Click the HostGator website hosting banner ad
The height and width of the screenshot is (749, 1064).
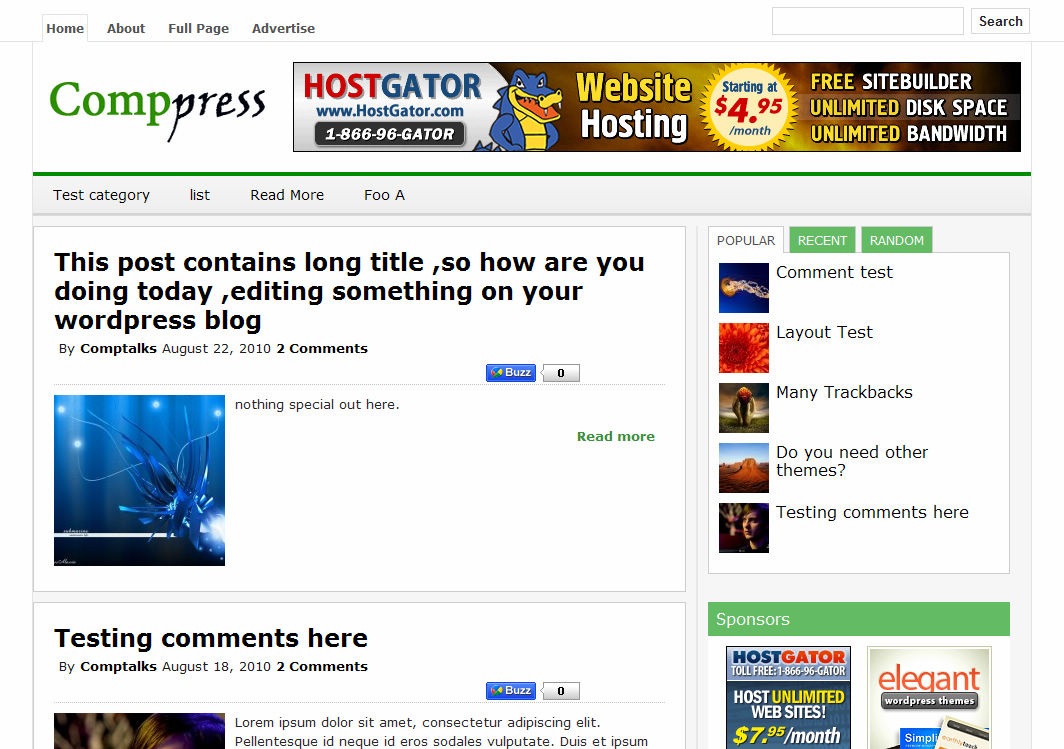pos(657,107)
